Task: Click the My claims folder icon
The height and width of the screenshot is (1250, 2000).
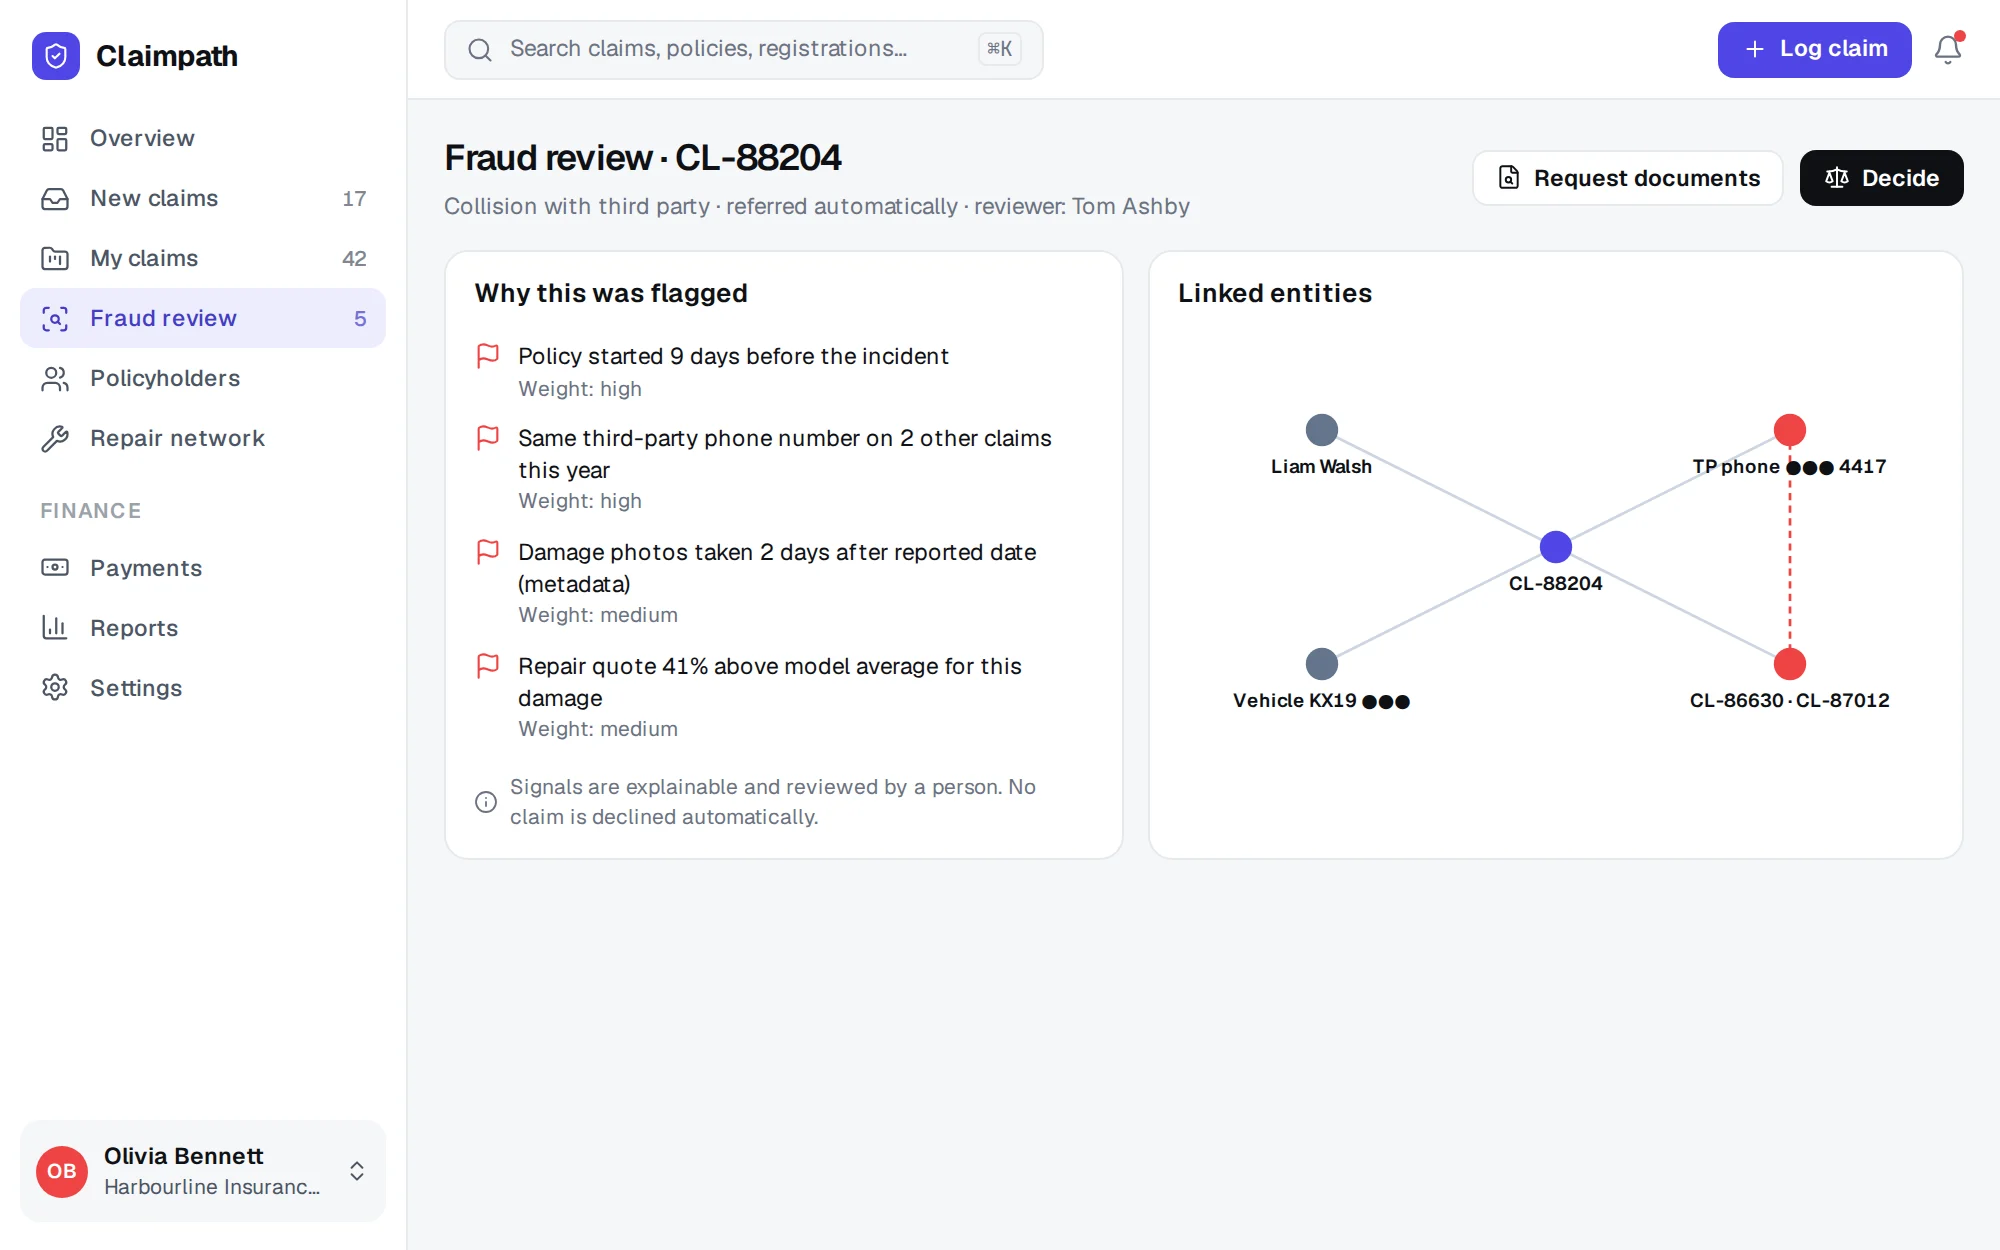Action: [55, 258]
